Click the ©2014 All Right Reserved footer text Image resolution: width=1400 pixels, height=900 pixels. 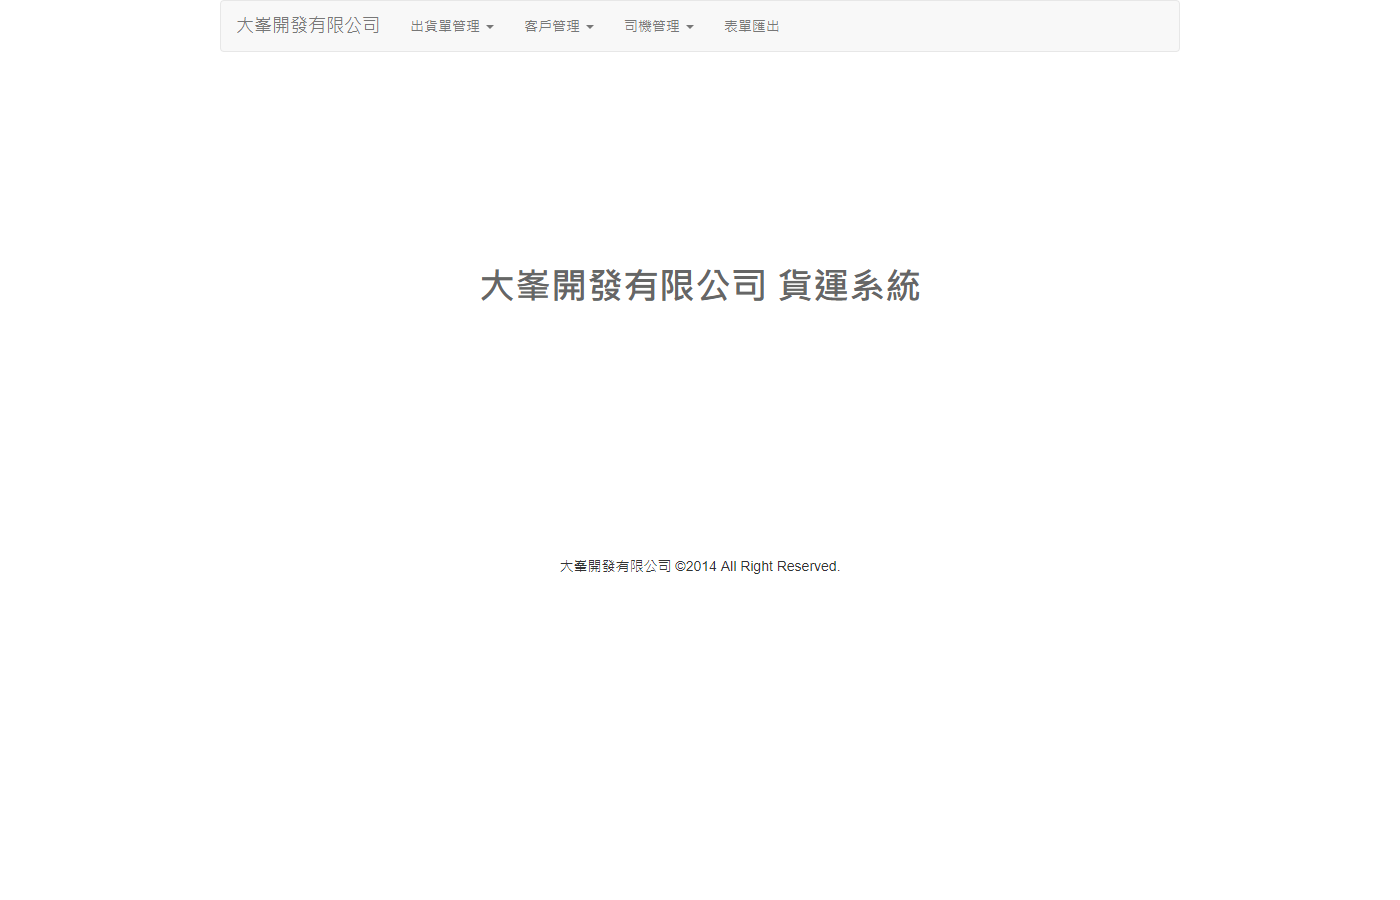click(x=757, y=566)
